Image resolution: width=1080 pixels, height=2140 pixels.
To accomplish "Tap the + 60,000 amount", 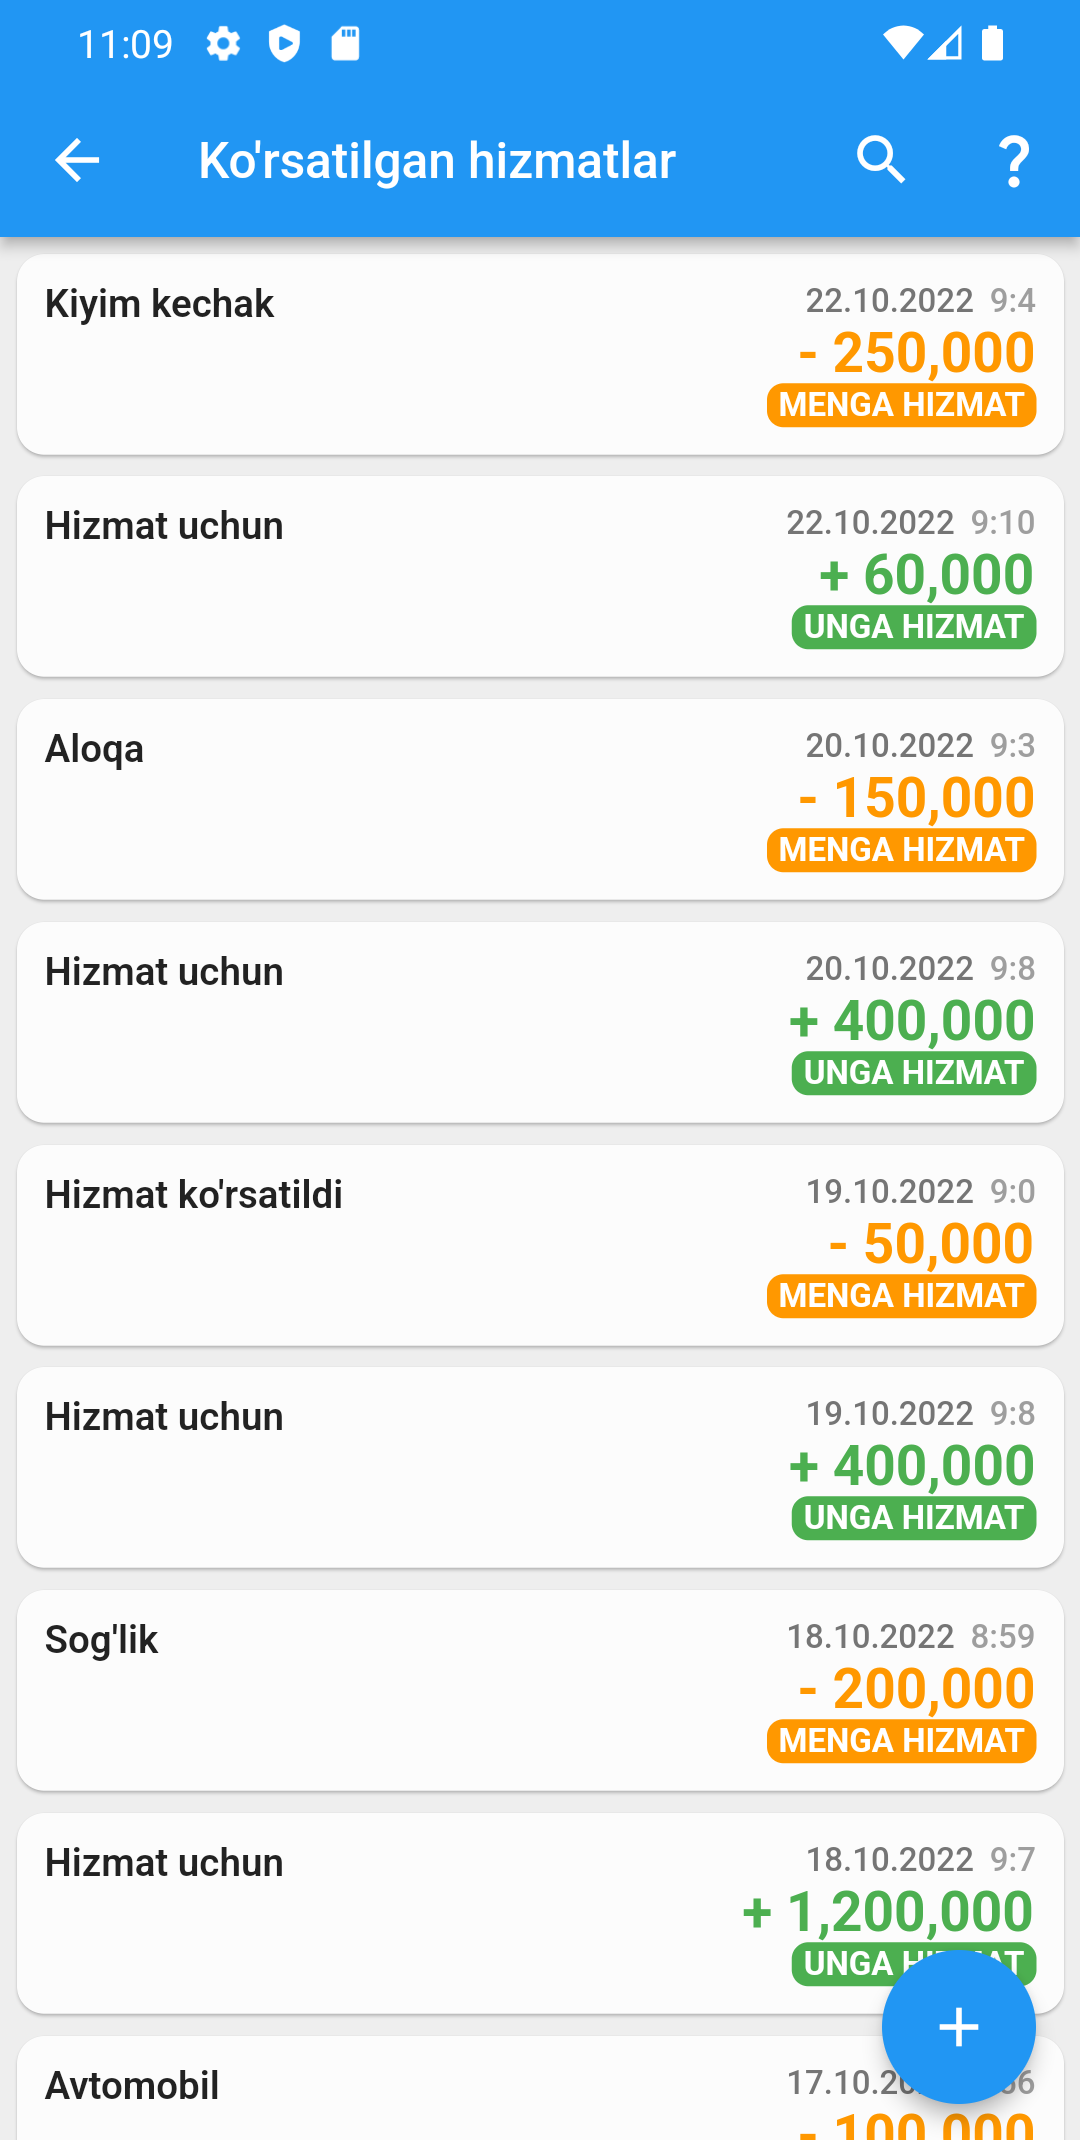I will coord(926,575).
